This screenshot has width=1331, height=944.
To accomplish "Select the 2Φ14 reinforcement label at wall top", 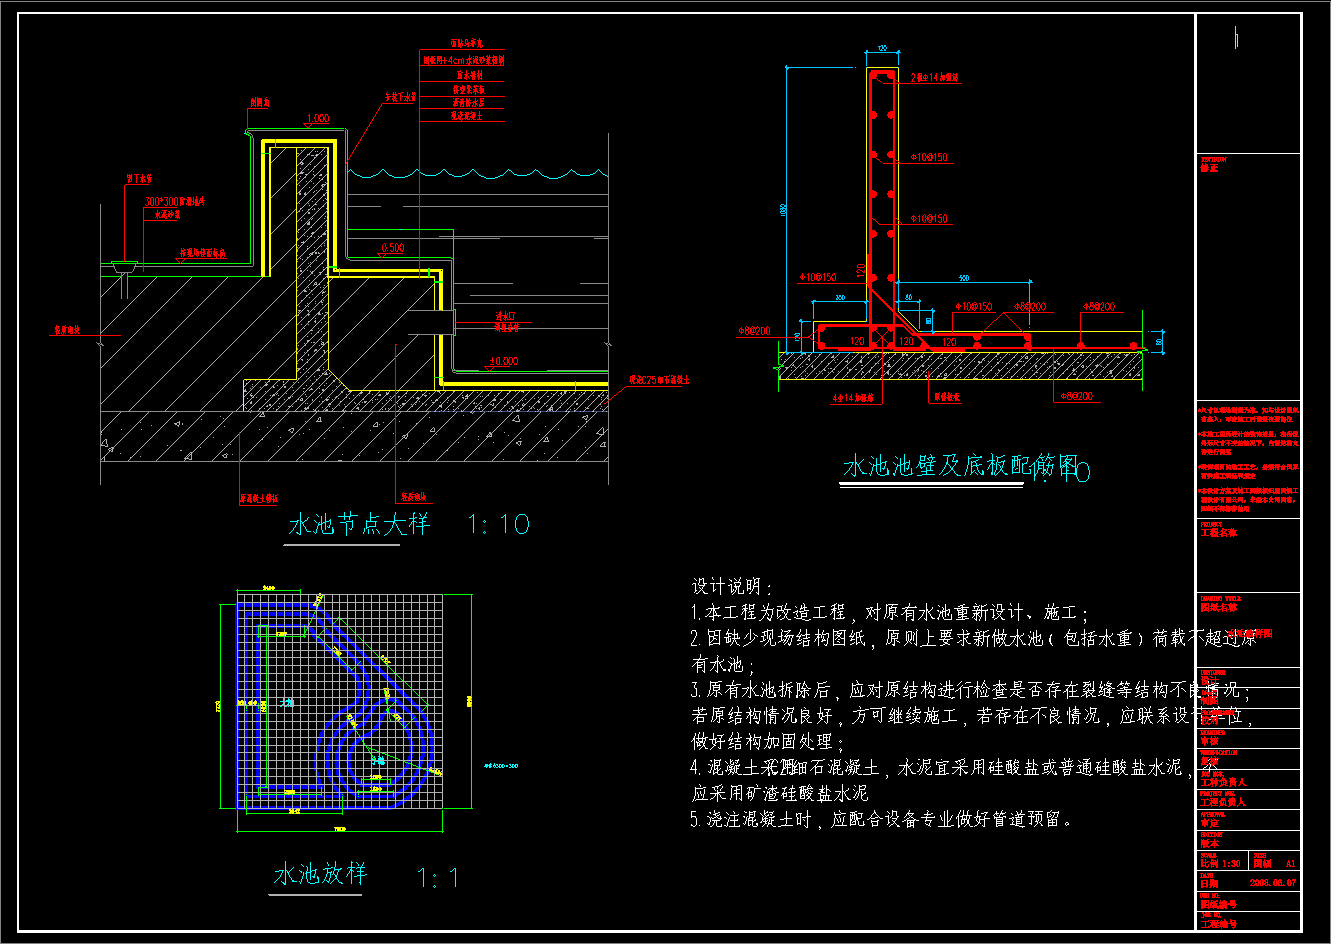I will 936,76.
